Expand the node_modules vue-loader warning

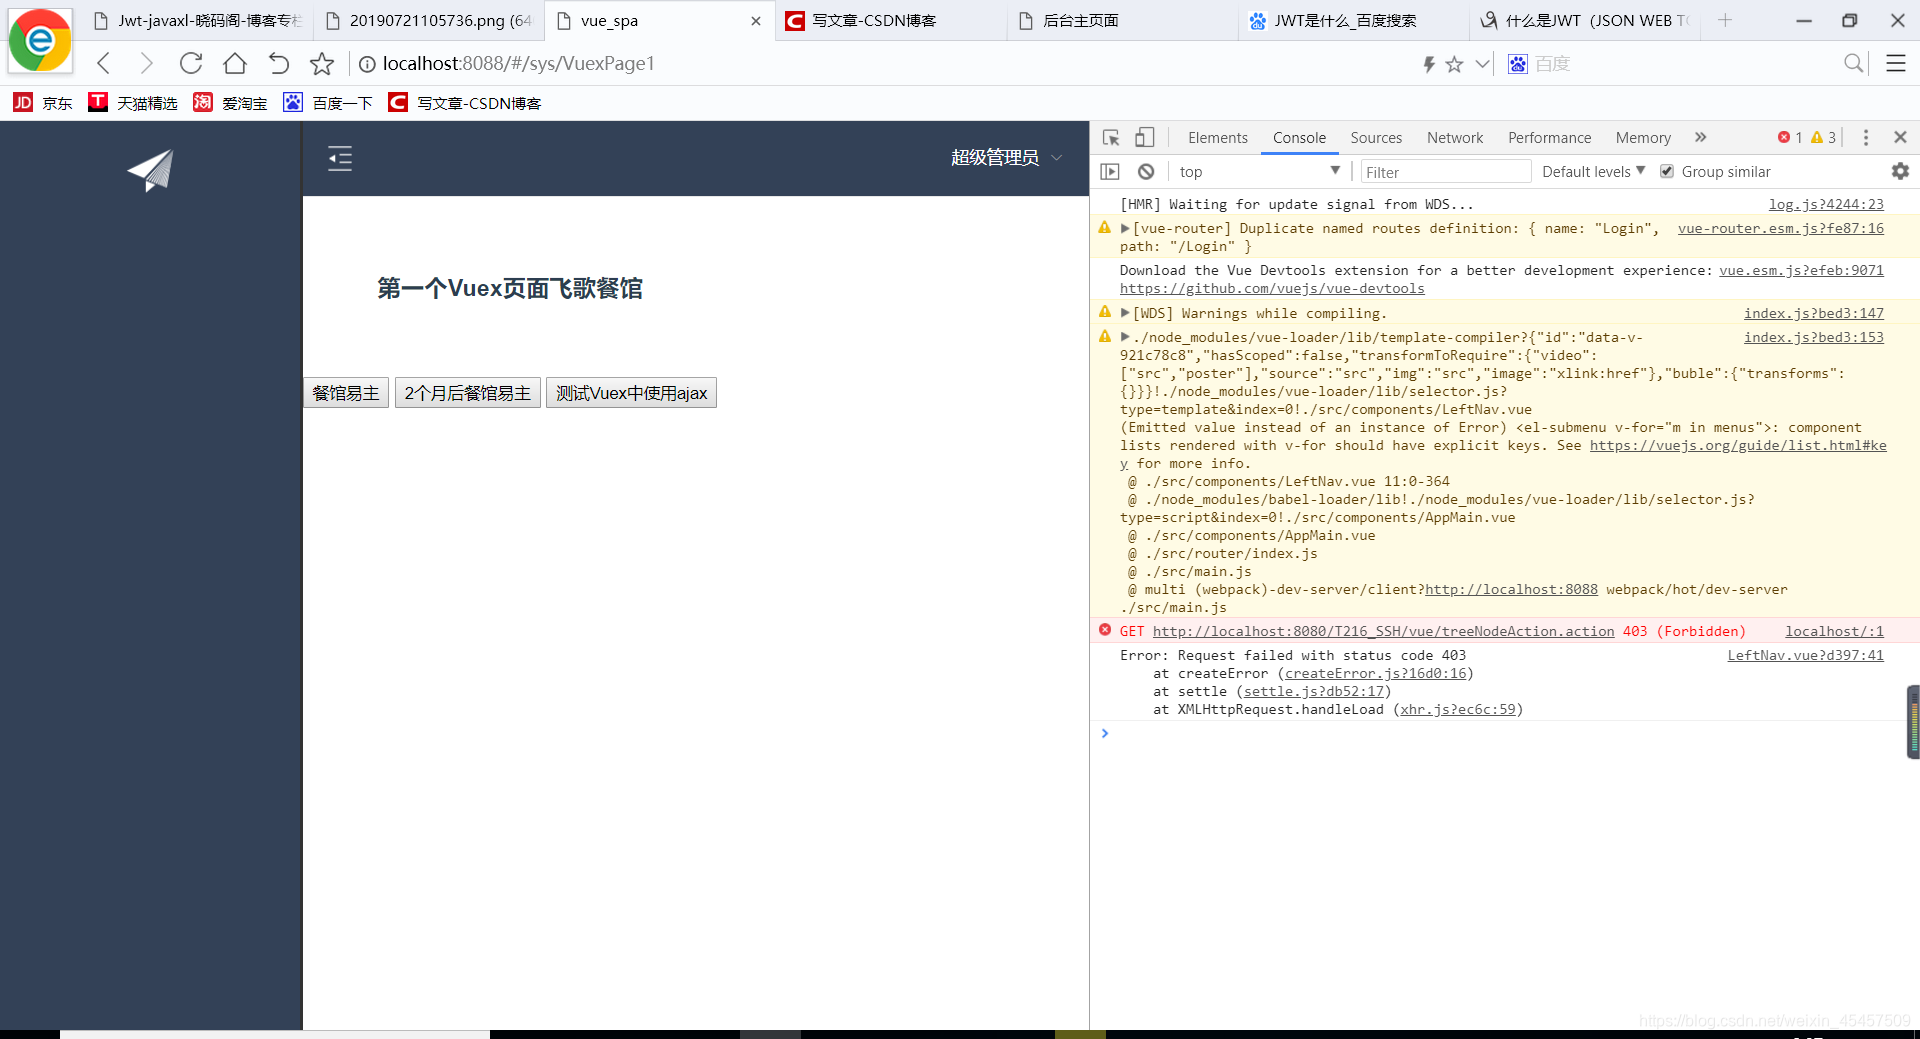pos(1125,338)
